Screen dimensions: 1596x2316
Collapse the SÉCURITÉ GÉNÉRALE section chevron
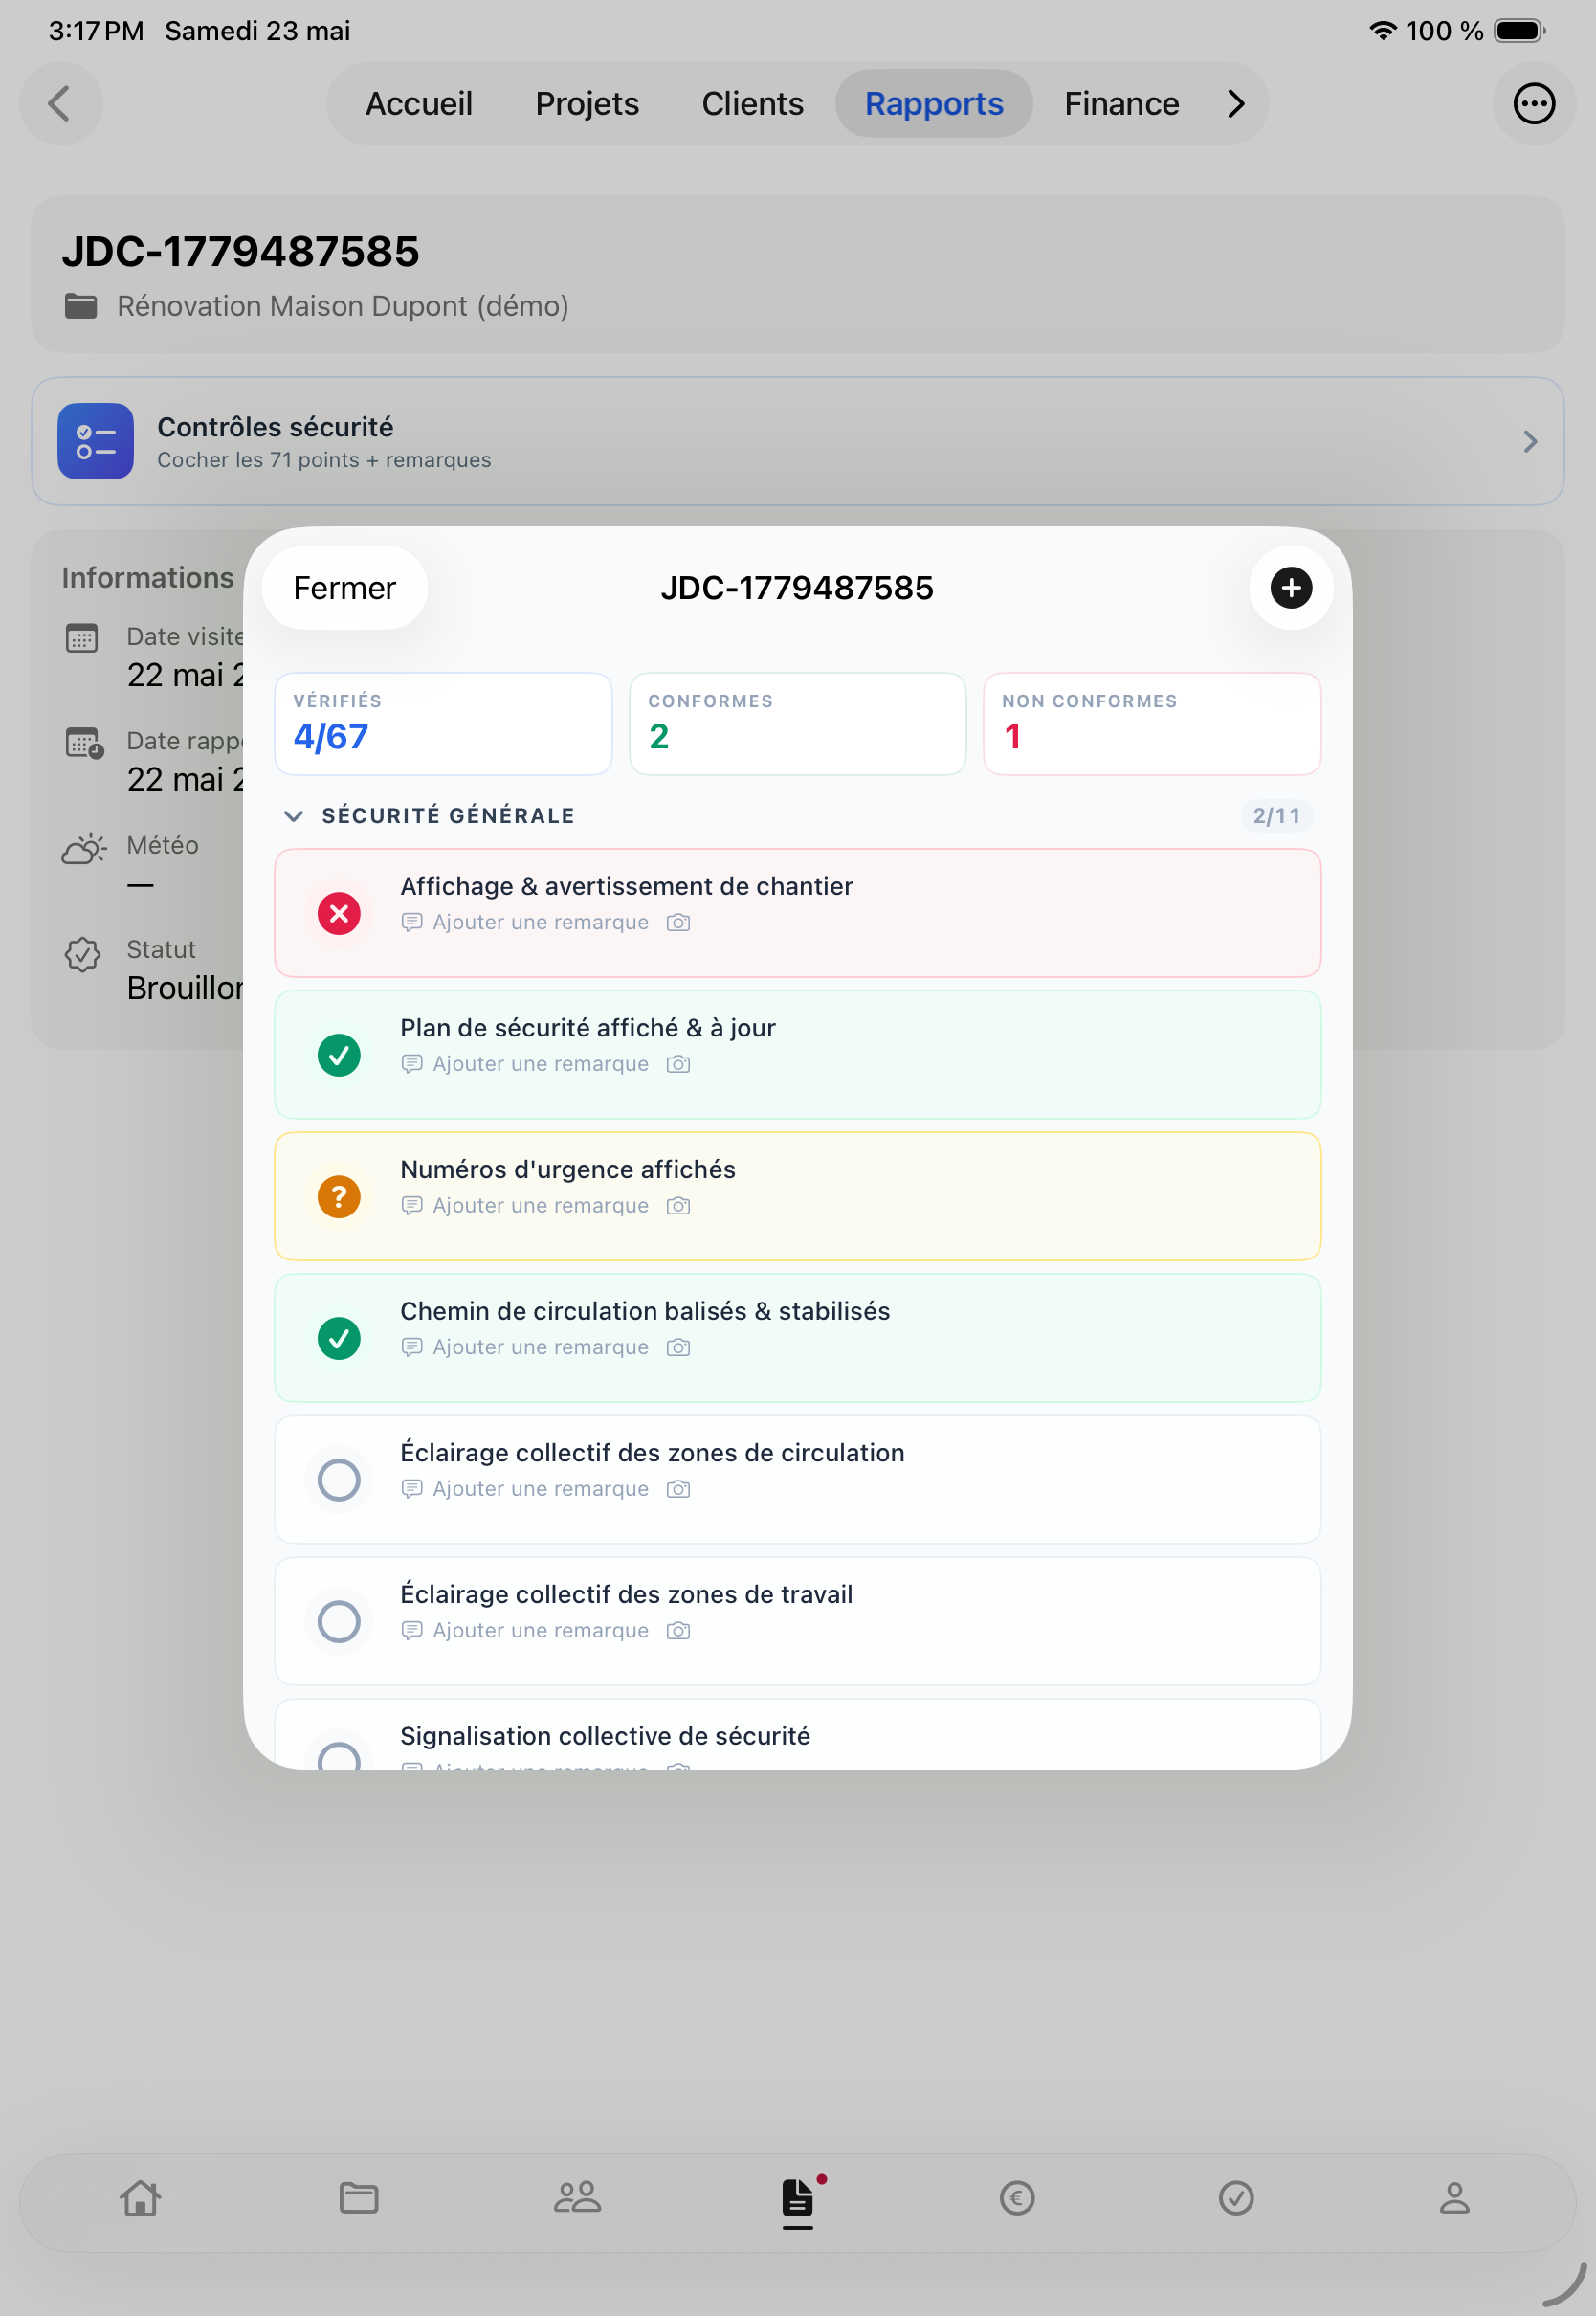(x=293, y=816)
